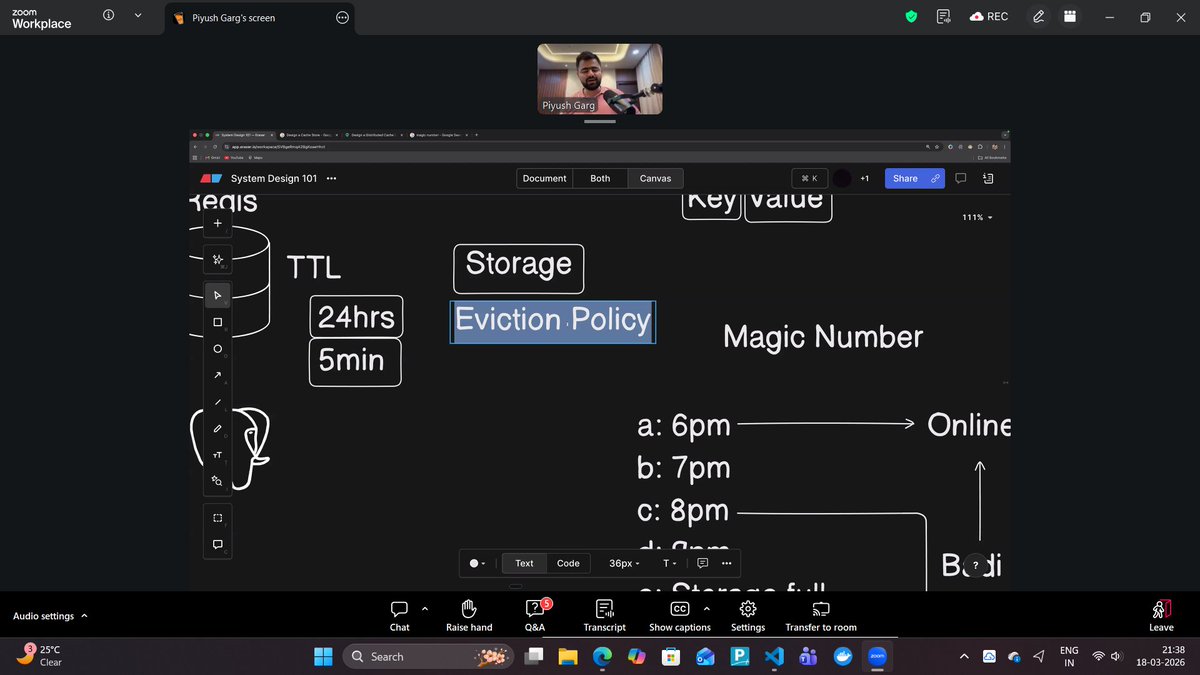Click the Eraser logo icon
This screenshot has height=675, width=1200.
click(x=210, y=179)
